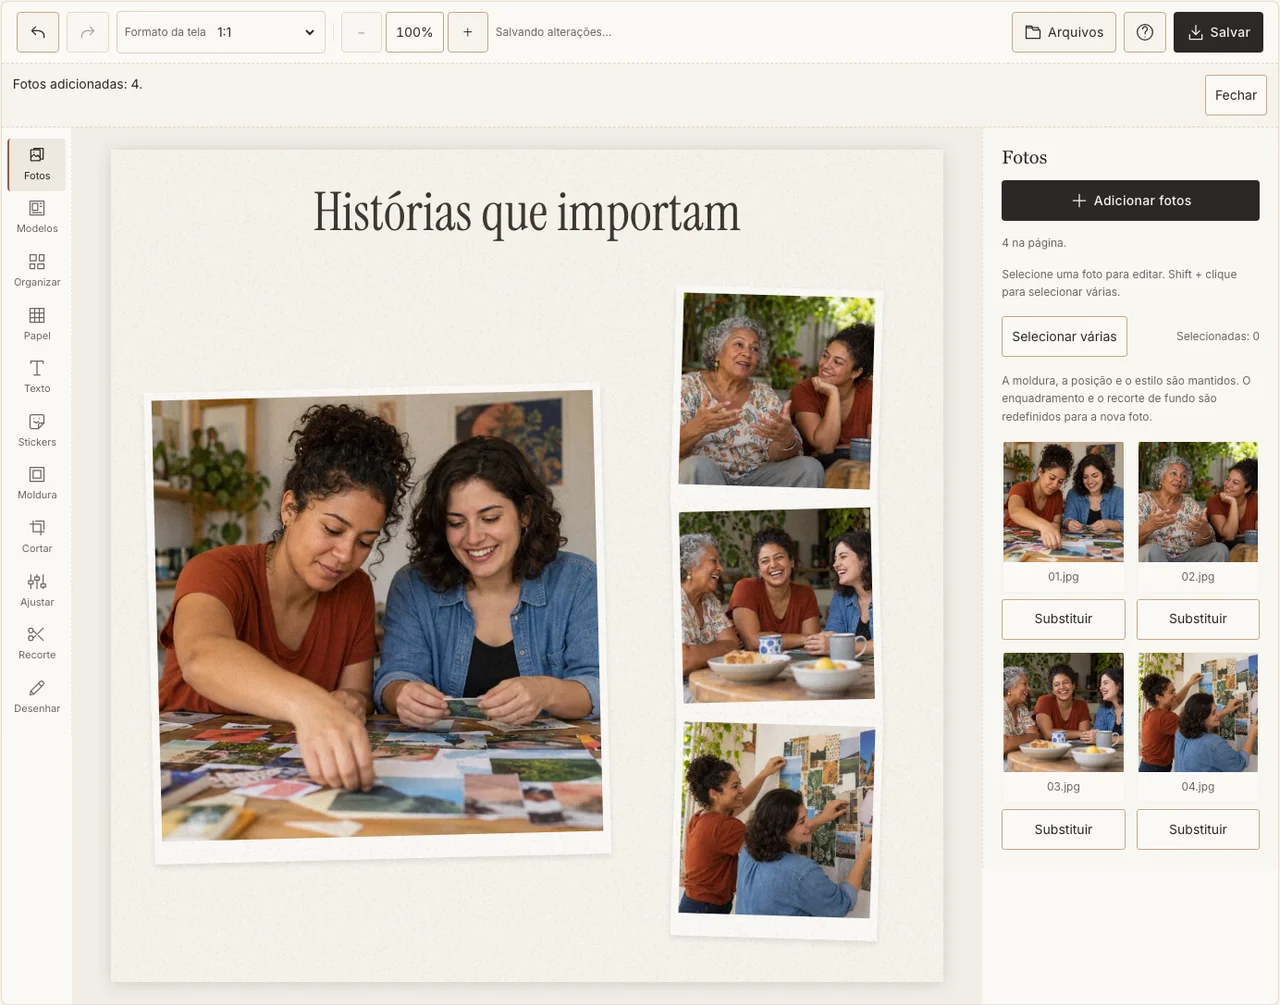The image size is (1280, 1005).
Task: Replace 03.jpg with its Substituir button
Action: point(1063,829)
